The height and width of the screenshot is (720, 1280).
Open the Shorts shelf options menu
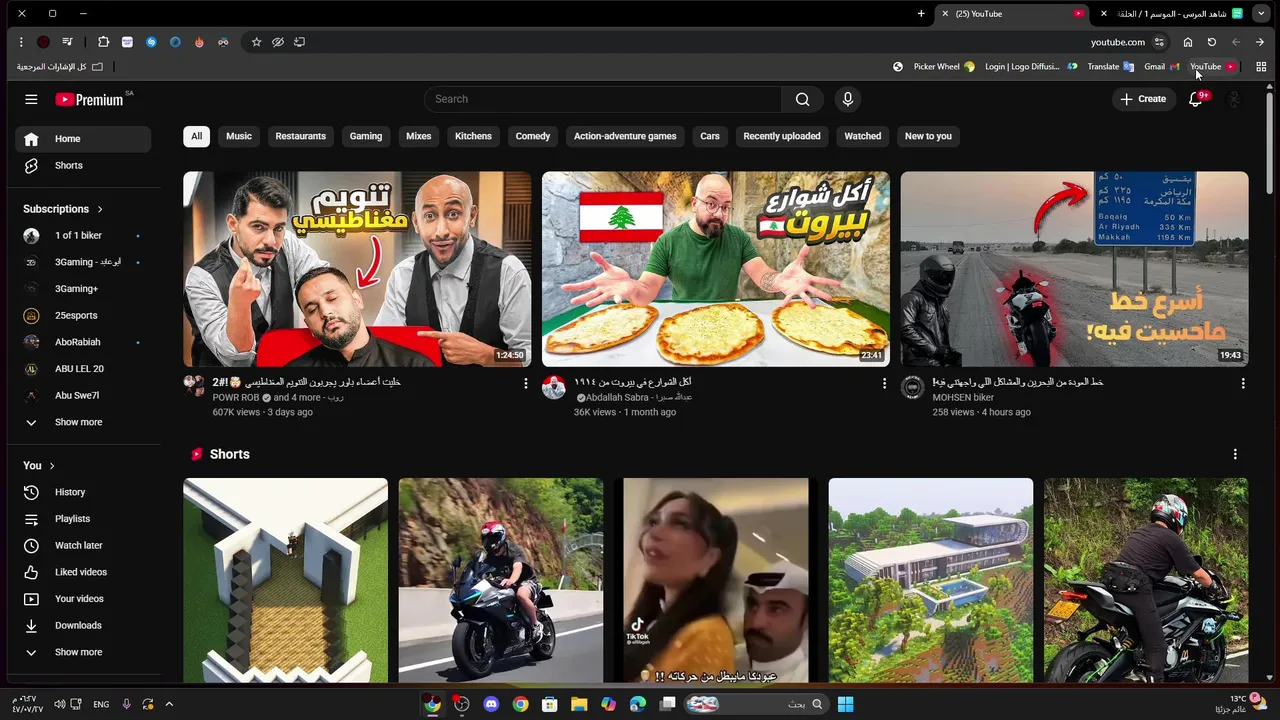click(x=1235, y=454)
